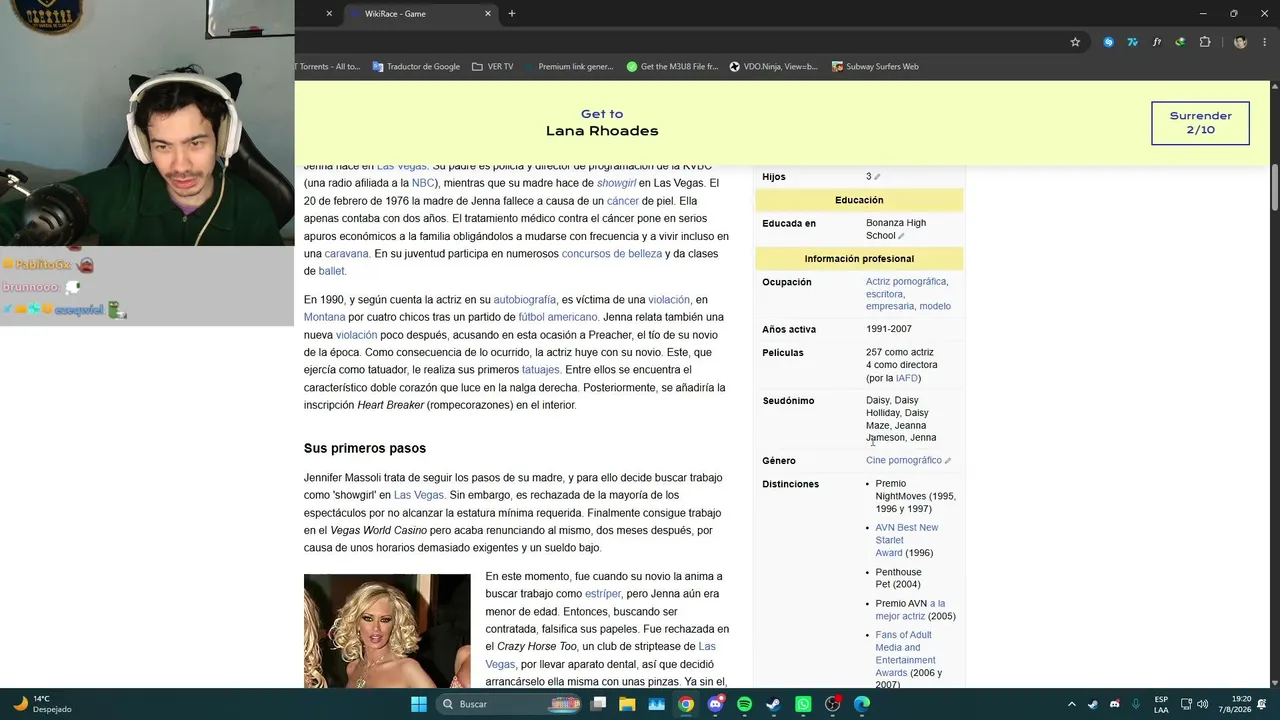Open the Windows Start menu
The image size is (1280, 720).
[419, 704]
